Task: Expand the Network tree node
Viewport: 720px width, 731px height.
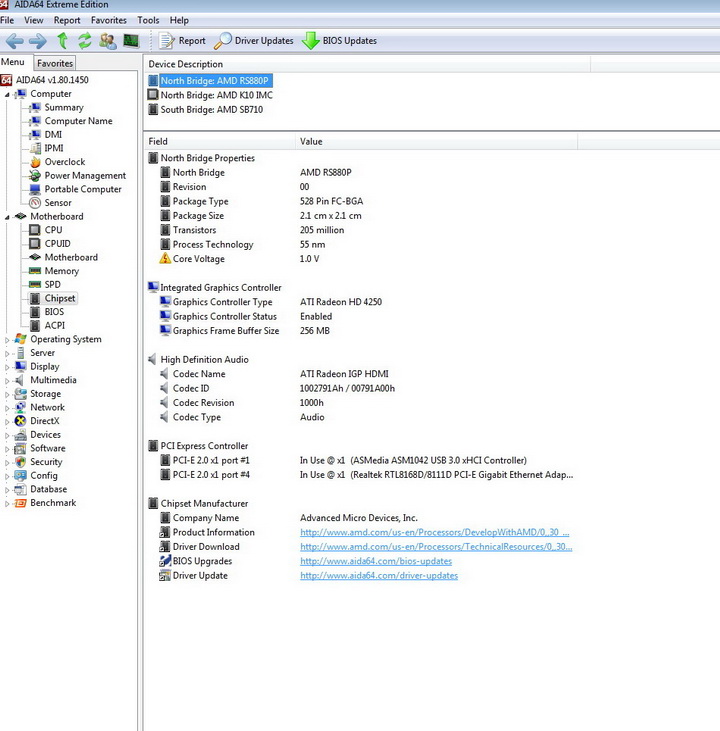Action: 7,408
